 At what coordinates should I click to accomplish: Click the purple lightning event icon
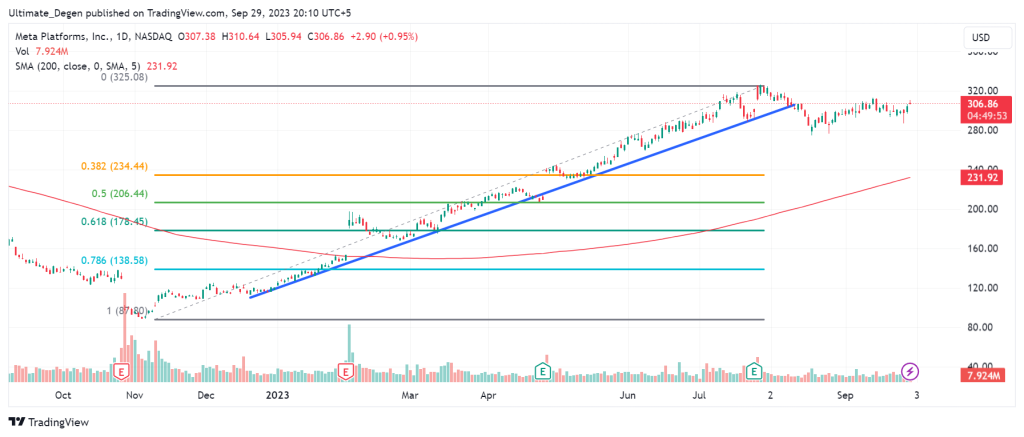click(910, 372)
